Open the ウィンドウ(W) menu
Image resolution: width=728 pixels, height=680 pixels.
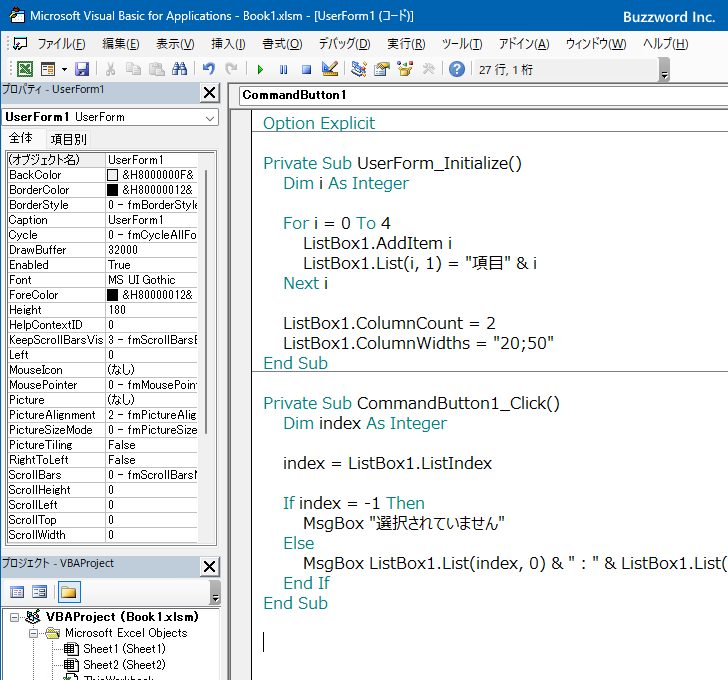(596, 44)
